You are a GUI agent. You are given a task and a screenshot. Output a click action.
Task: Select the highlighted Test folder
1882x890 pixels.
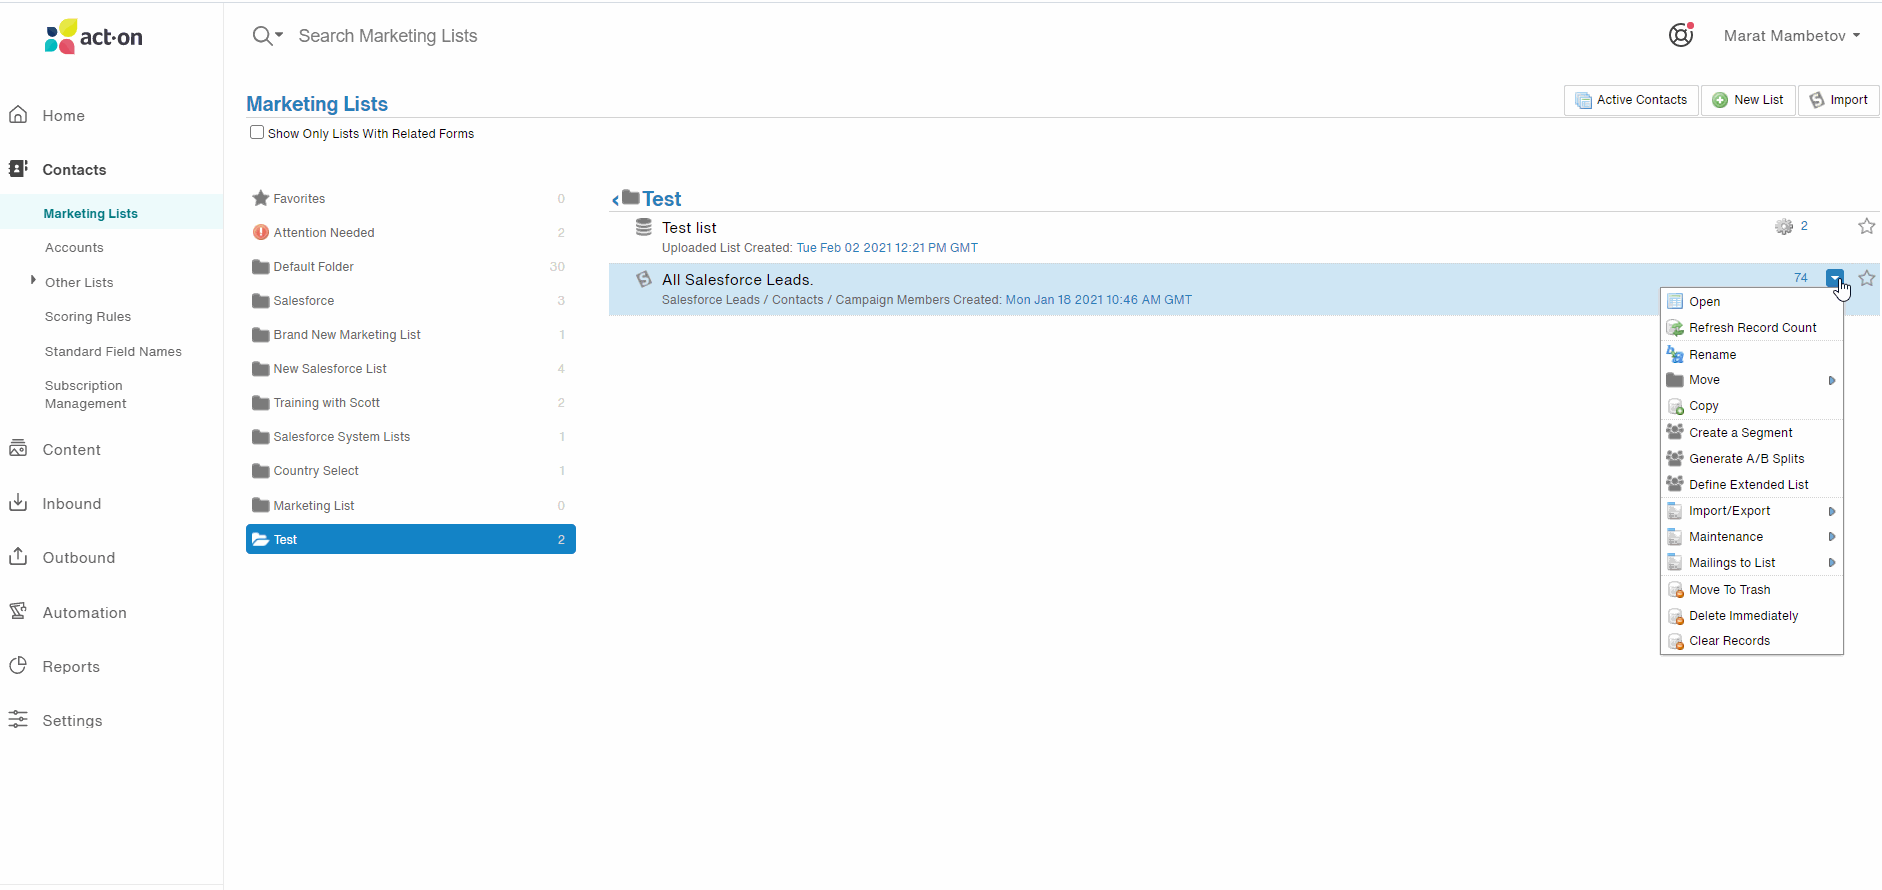coord(410,539)
